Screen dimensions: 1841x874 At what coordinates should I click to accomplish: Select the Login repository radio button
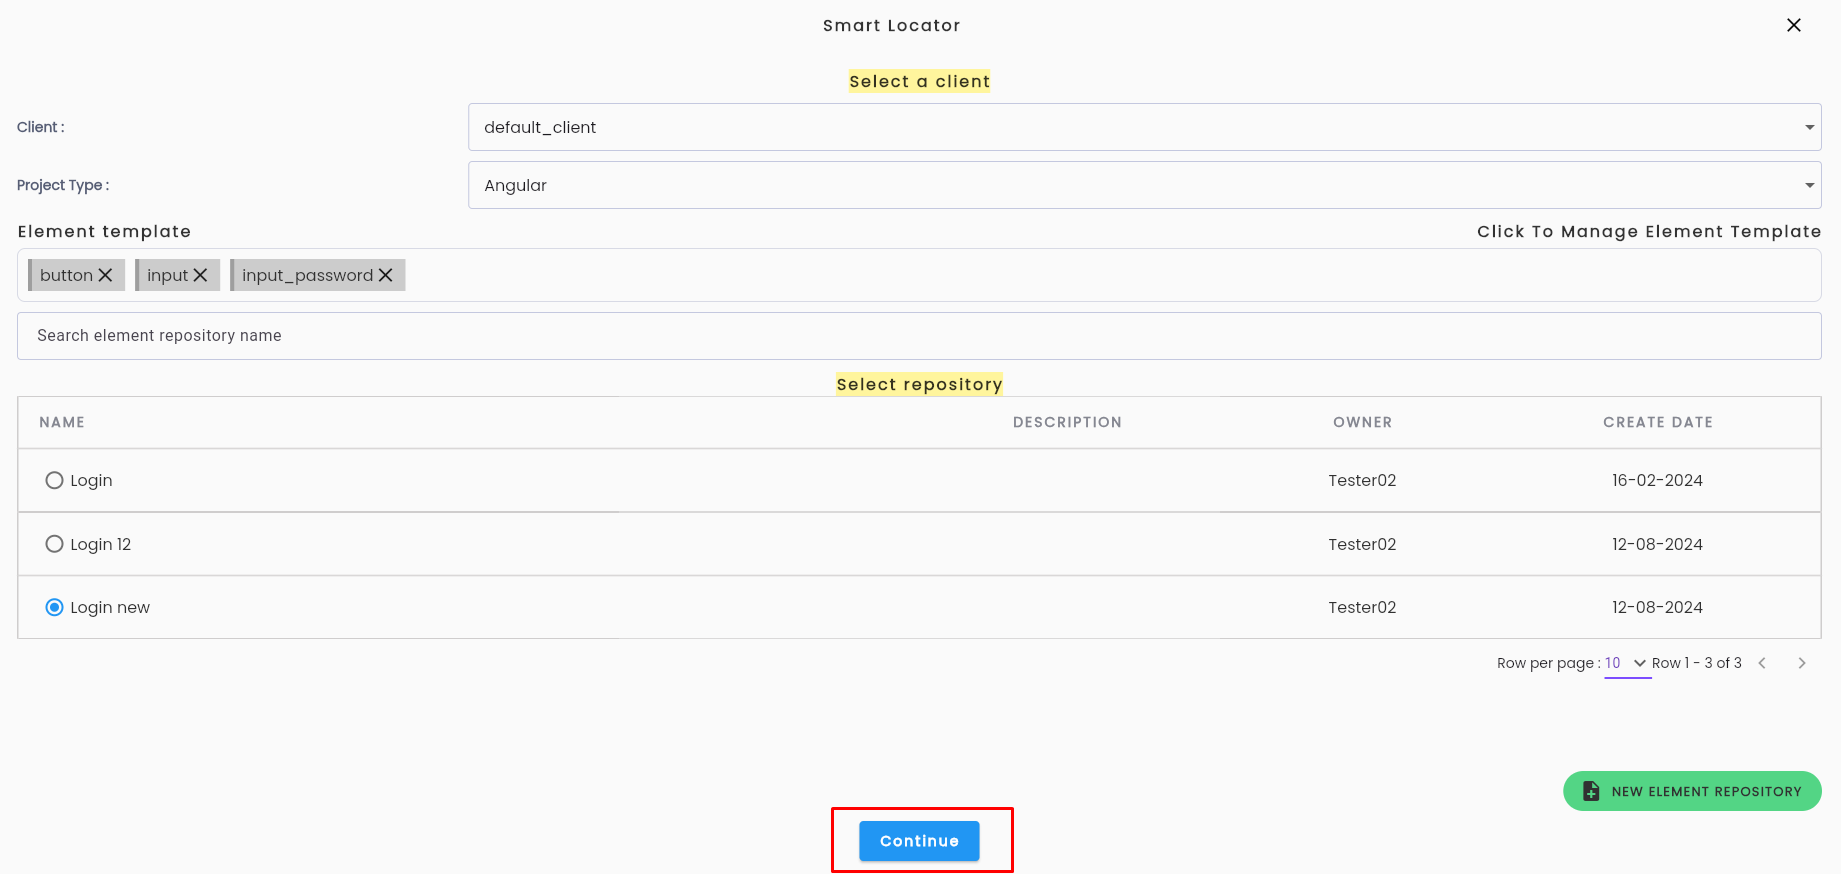coord(54,481)
